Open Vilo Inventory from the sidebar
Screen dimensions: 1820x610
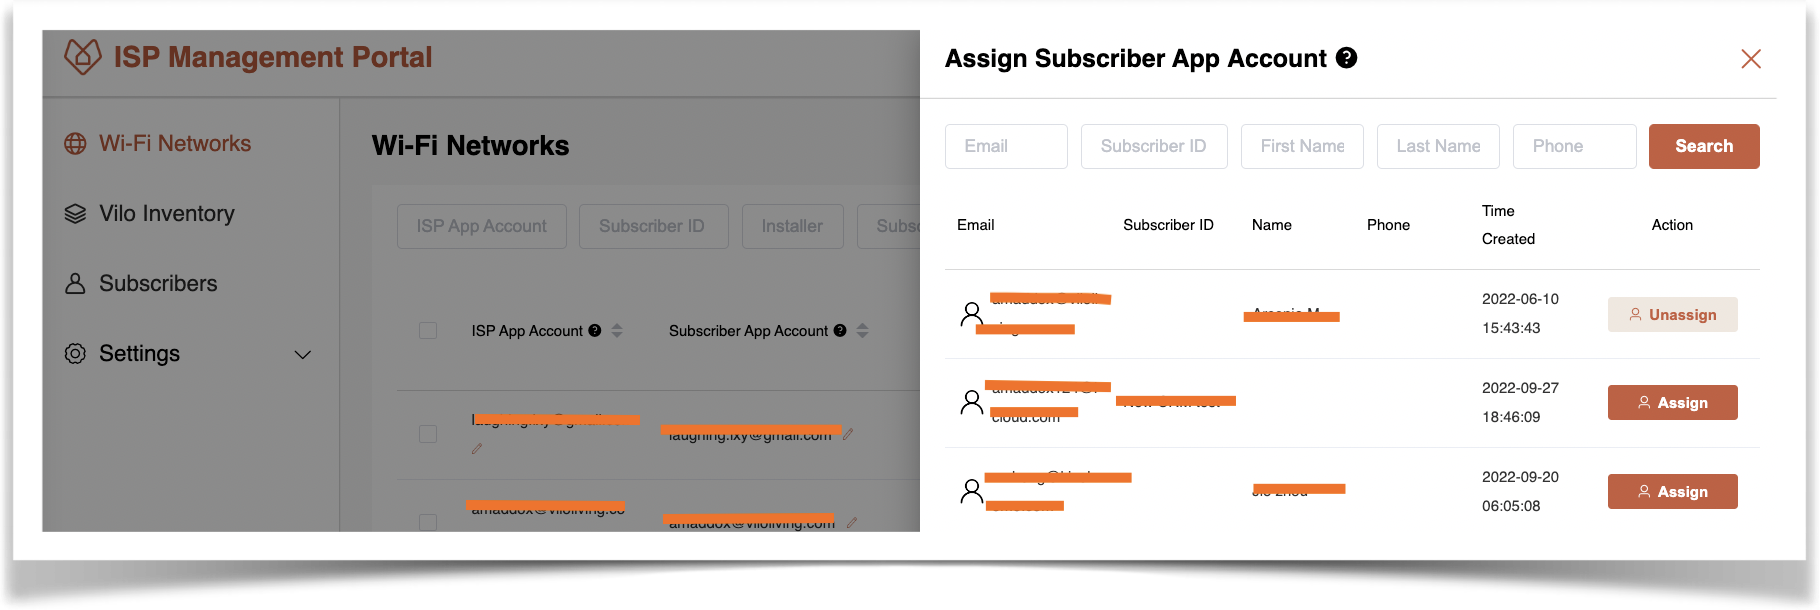point(167,213)
